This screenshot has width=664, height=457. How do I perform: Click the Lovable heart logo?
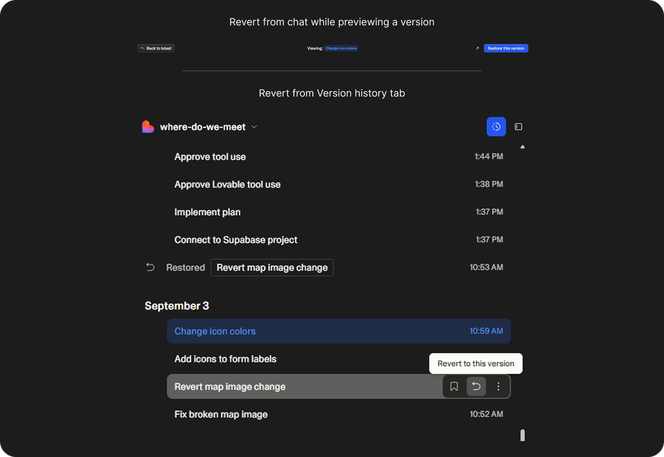(x=148, y=127)
